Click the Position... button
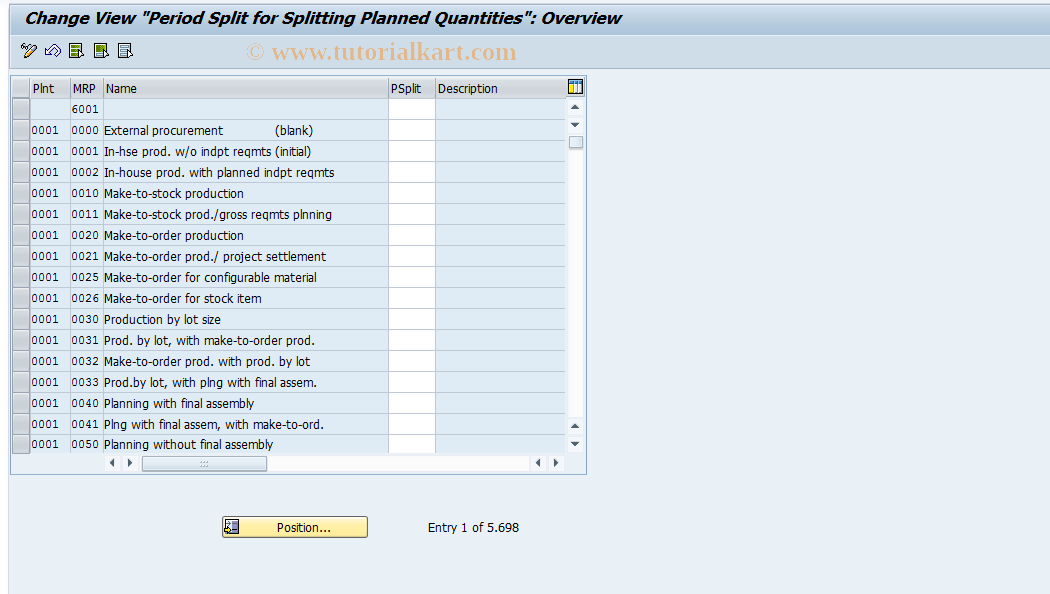 tap(295, 527)
